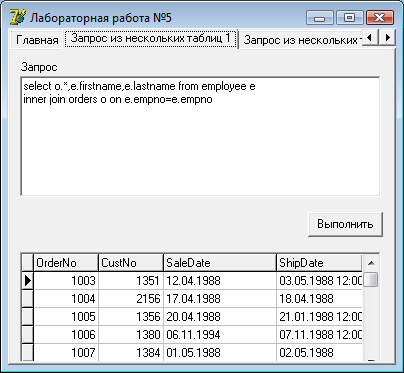Image resolution: width=404 pixels, height=373 pixels.
Task: Click the left tab scroll arrow
Action: [x=370, y=37]
